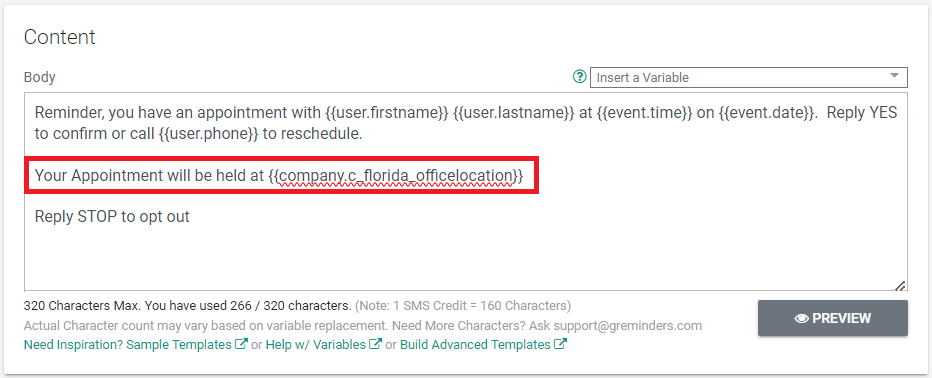
Task: Click the textarea resize grip in the corner
Action: point(900,285)
